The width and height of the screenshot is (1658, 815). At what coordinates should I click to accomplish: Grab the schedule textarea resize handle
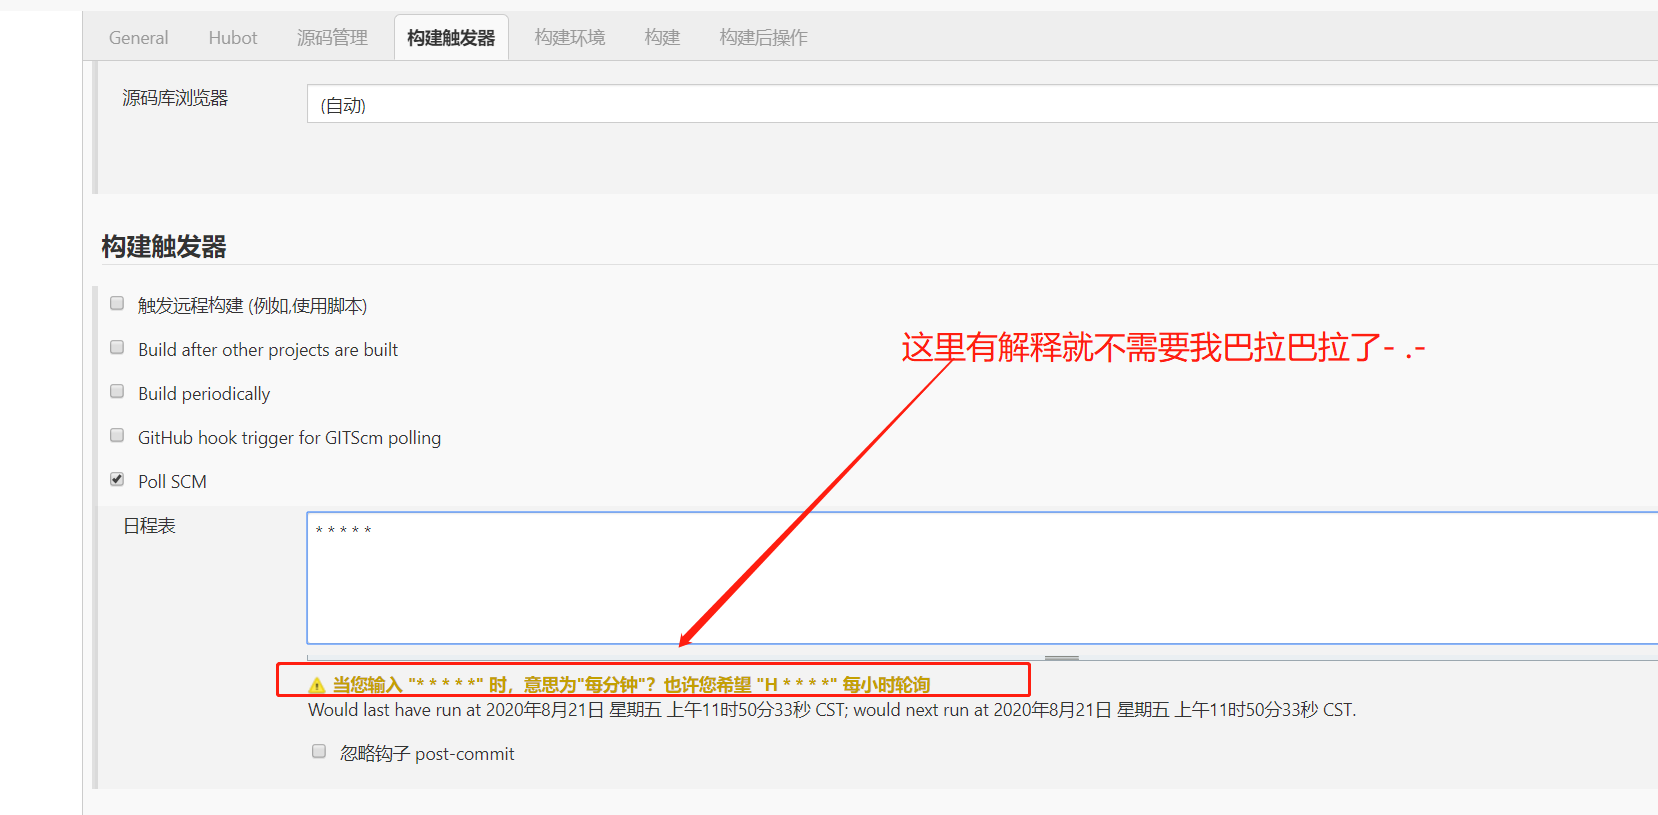[x=1062, y=658]
